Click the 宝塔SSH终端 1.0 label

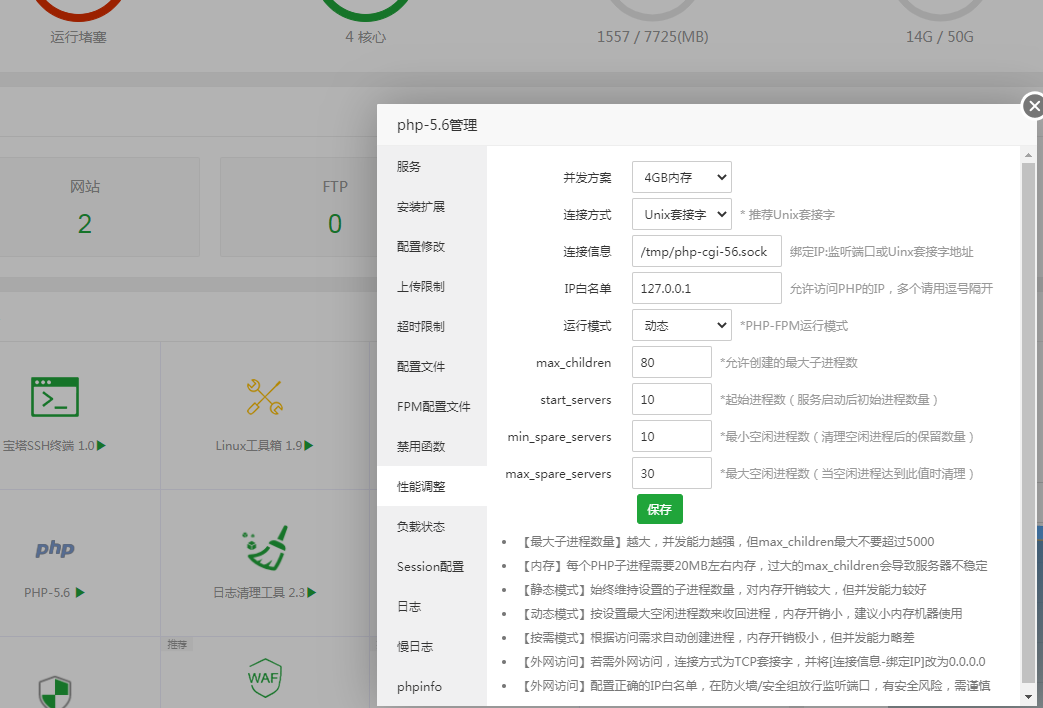(x=49, y=446)
